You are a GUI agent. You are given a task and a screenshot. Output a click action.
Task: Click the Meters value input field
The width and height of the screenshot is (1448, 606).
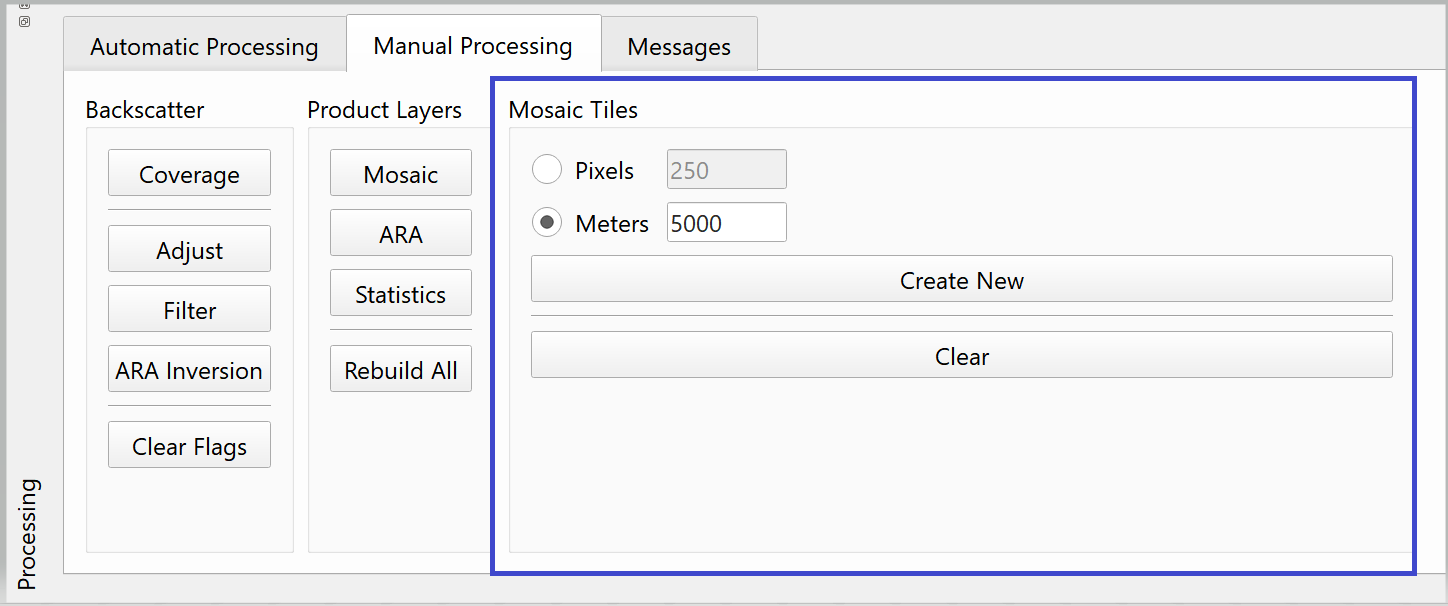coord(726,223)
